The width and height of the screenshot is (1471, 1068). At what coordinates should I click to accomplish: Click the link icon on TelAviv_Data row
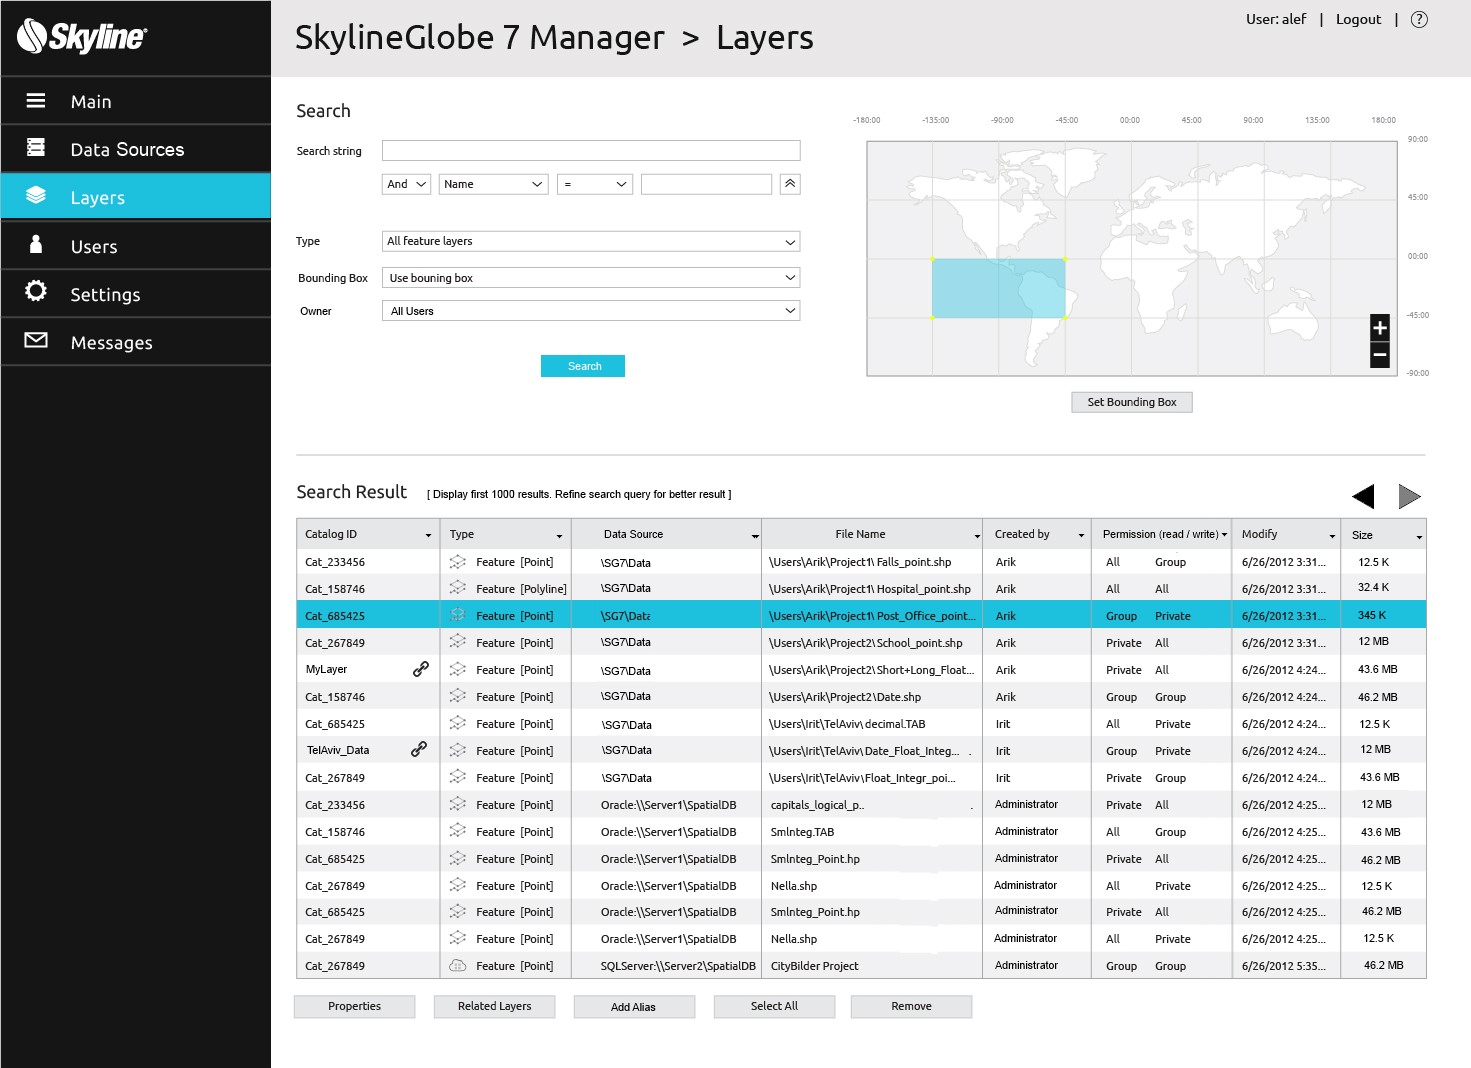(x=419, y=749)
